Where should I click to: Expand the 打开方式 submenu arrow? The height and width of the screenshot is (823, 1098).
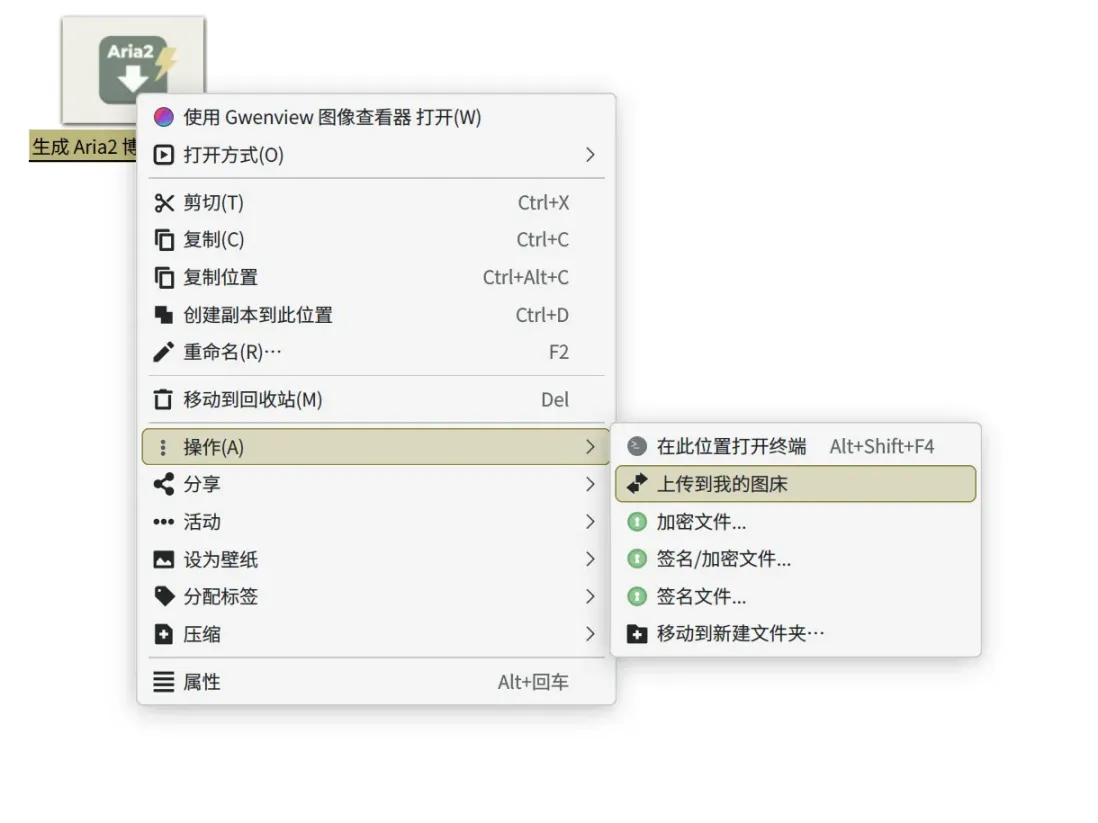[x=590, y=155]
